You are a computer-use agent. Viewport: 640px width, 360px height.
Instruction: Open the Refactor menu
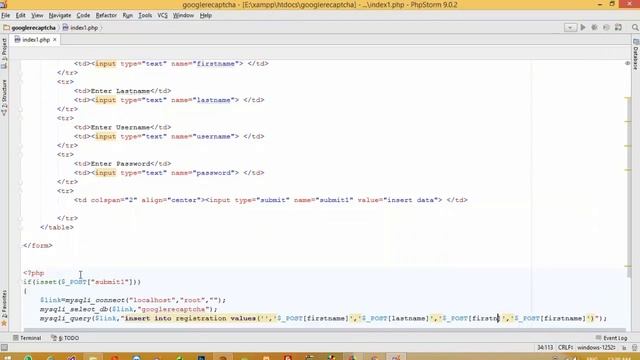(x=106, y=15)
